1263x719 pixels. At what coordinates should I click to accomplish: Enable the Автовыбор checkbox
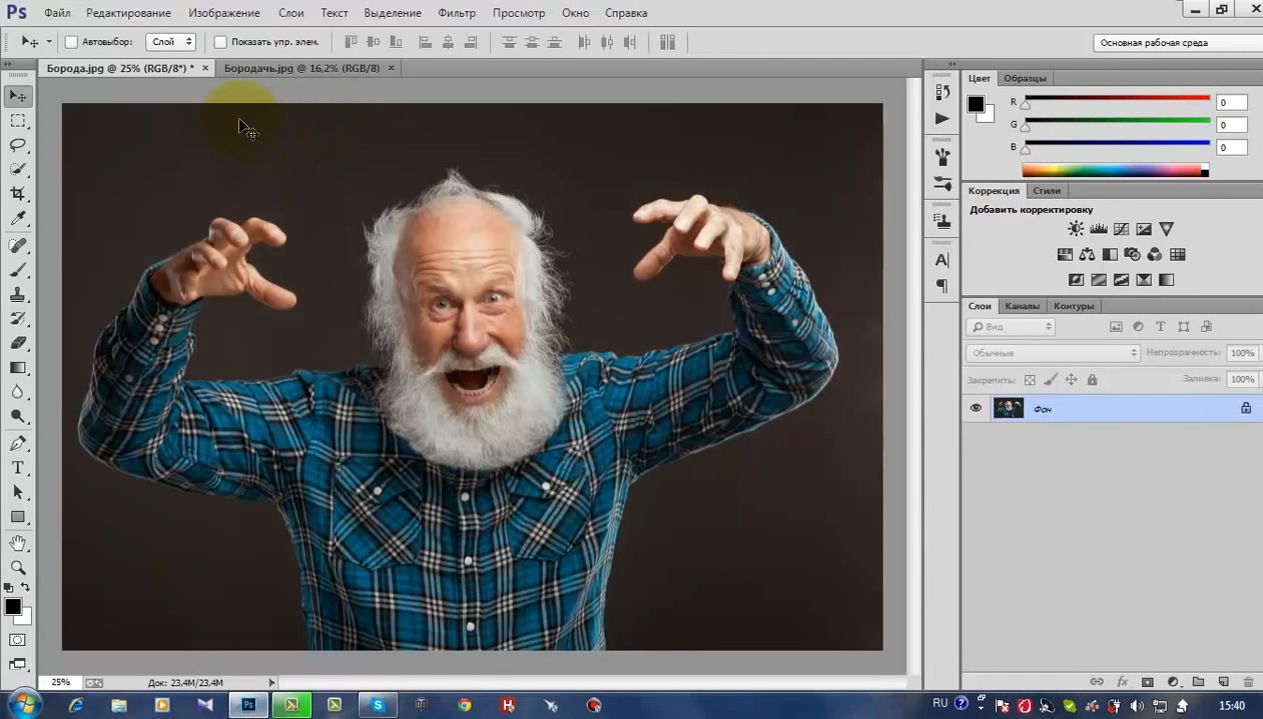click(71, 42)
